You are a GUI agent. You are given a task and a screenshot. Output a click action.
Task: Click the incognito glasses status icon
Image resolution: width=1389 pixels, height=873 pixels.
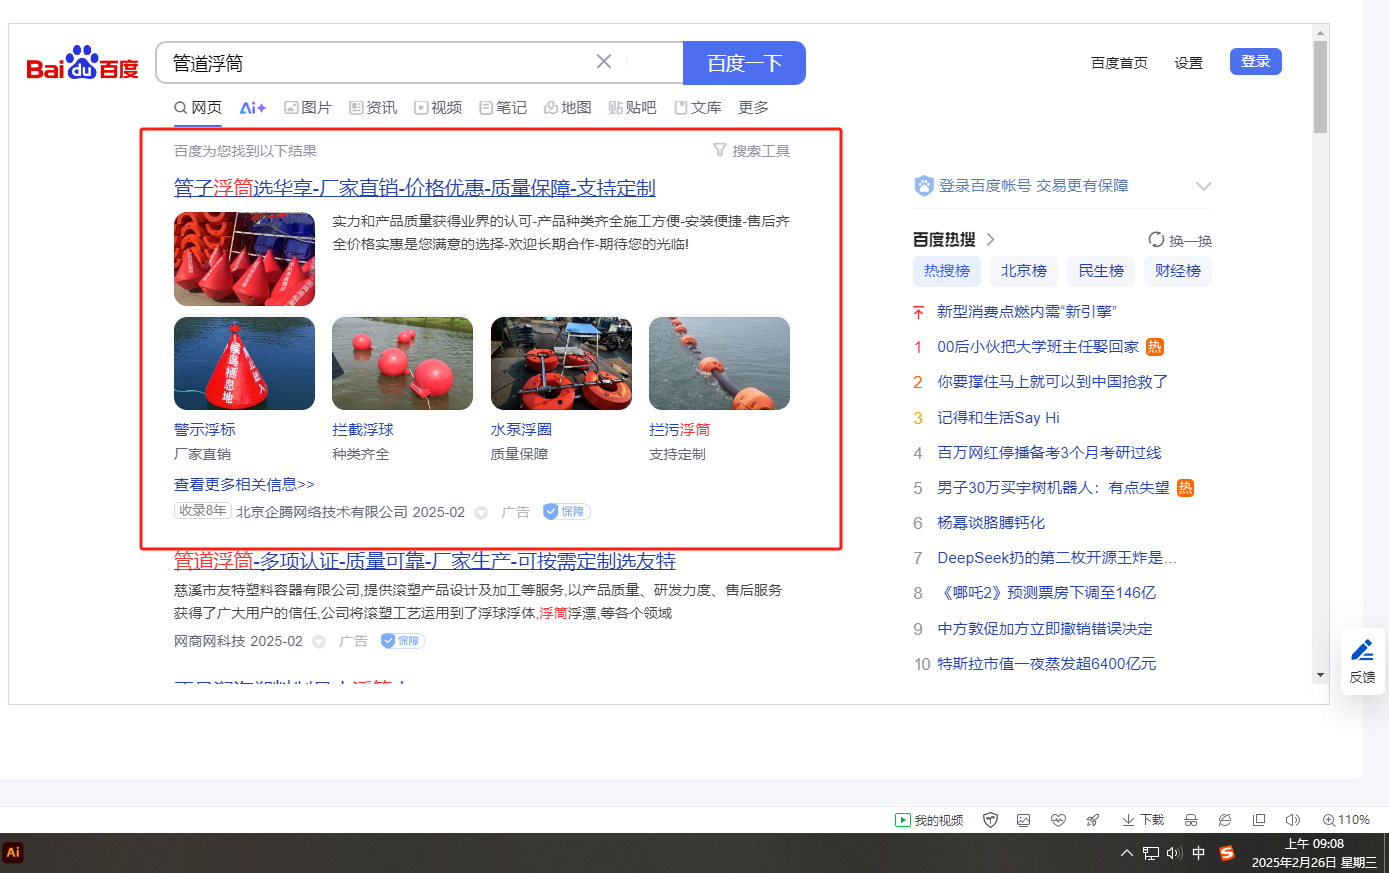click(1191, 820)
